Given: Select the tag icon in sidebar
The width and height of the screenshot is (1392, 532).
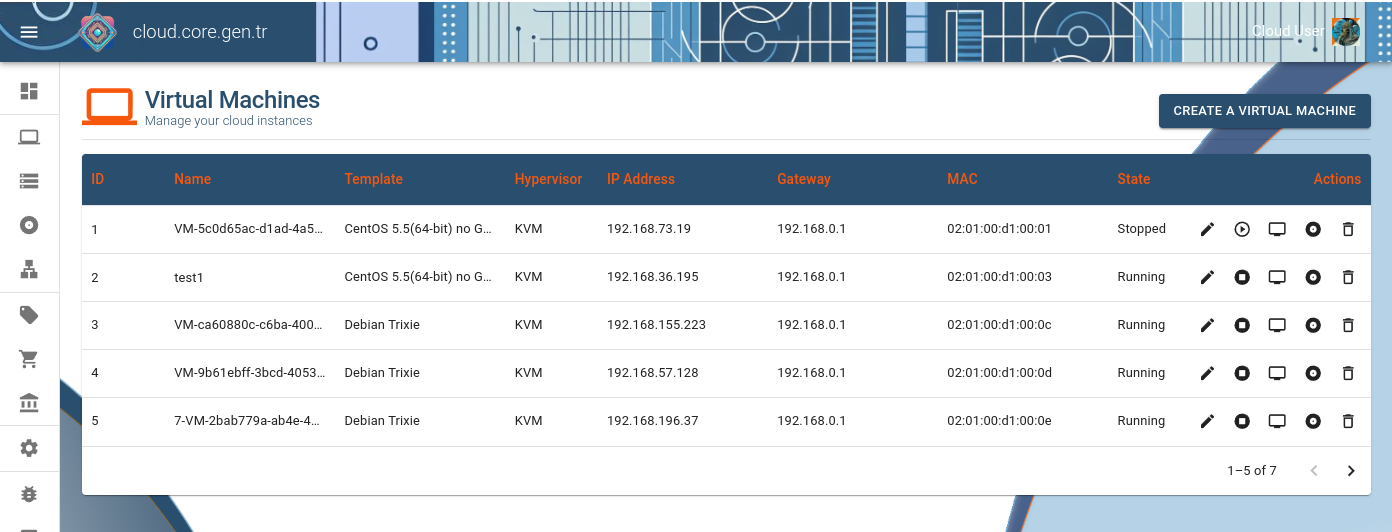Looking at the screenshot, I should (x=29, y=315).
